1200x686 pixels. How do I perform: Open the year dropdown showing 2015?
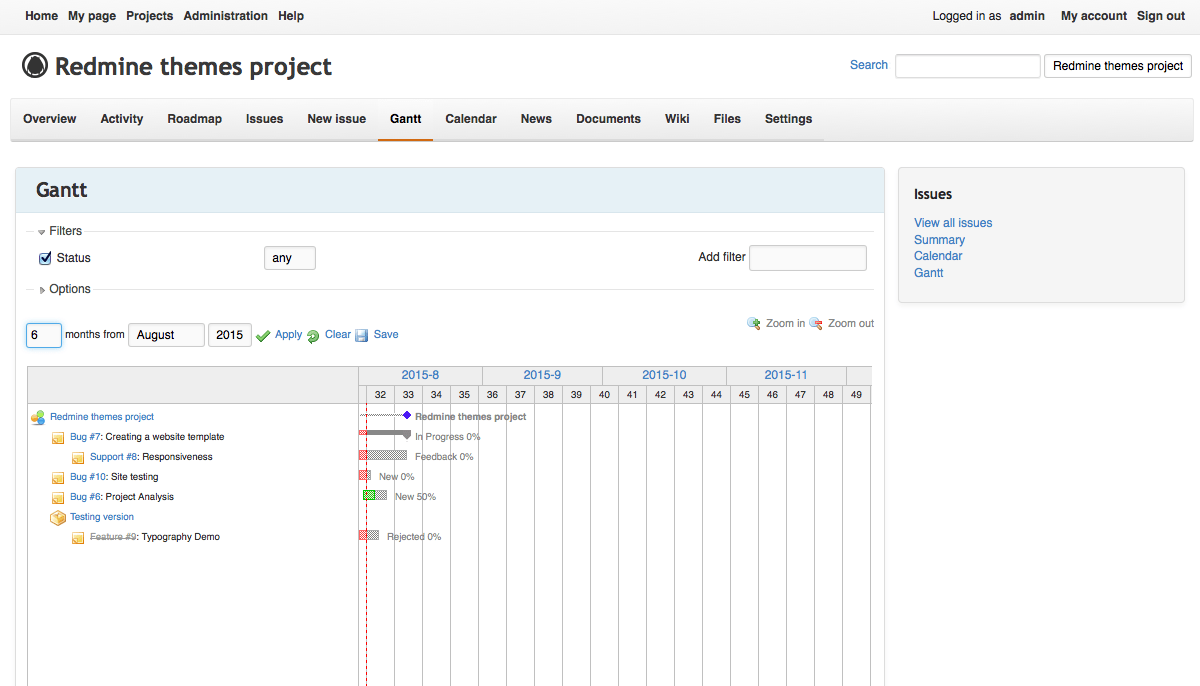pyautogui.click(x=230, y=335)
